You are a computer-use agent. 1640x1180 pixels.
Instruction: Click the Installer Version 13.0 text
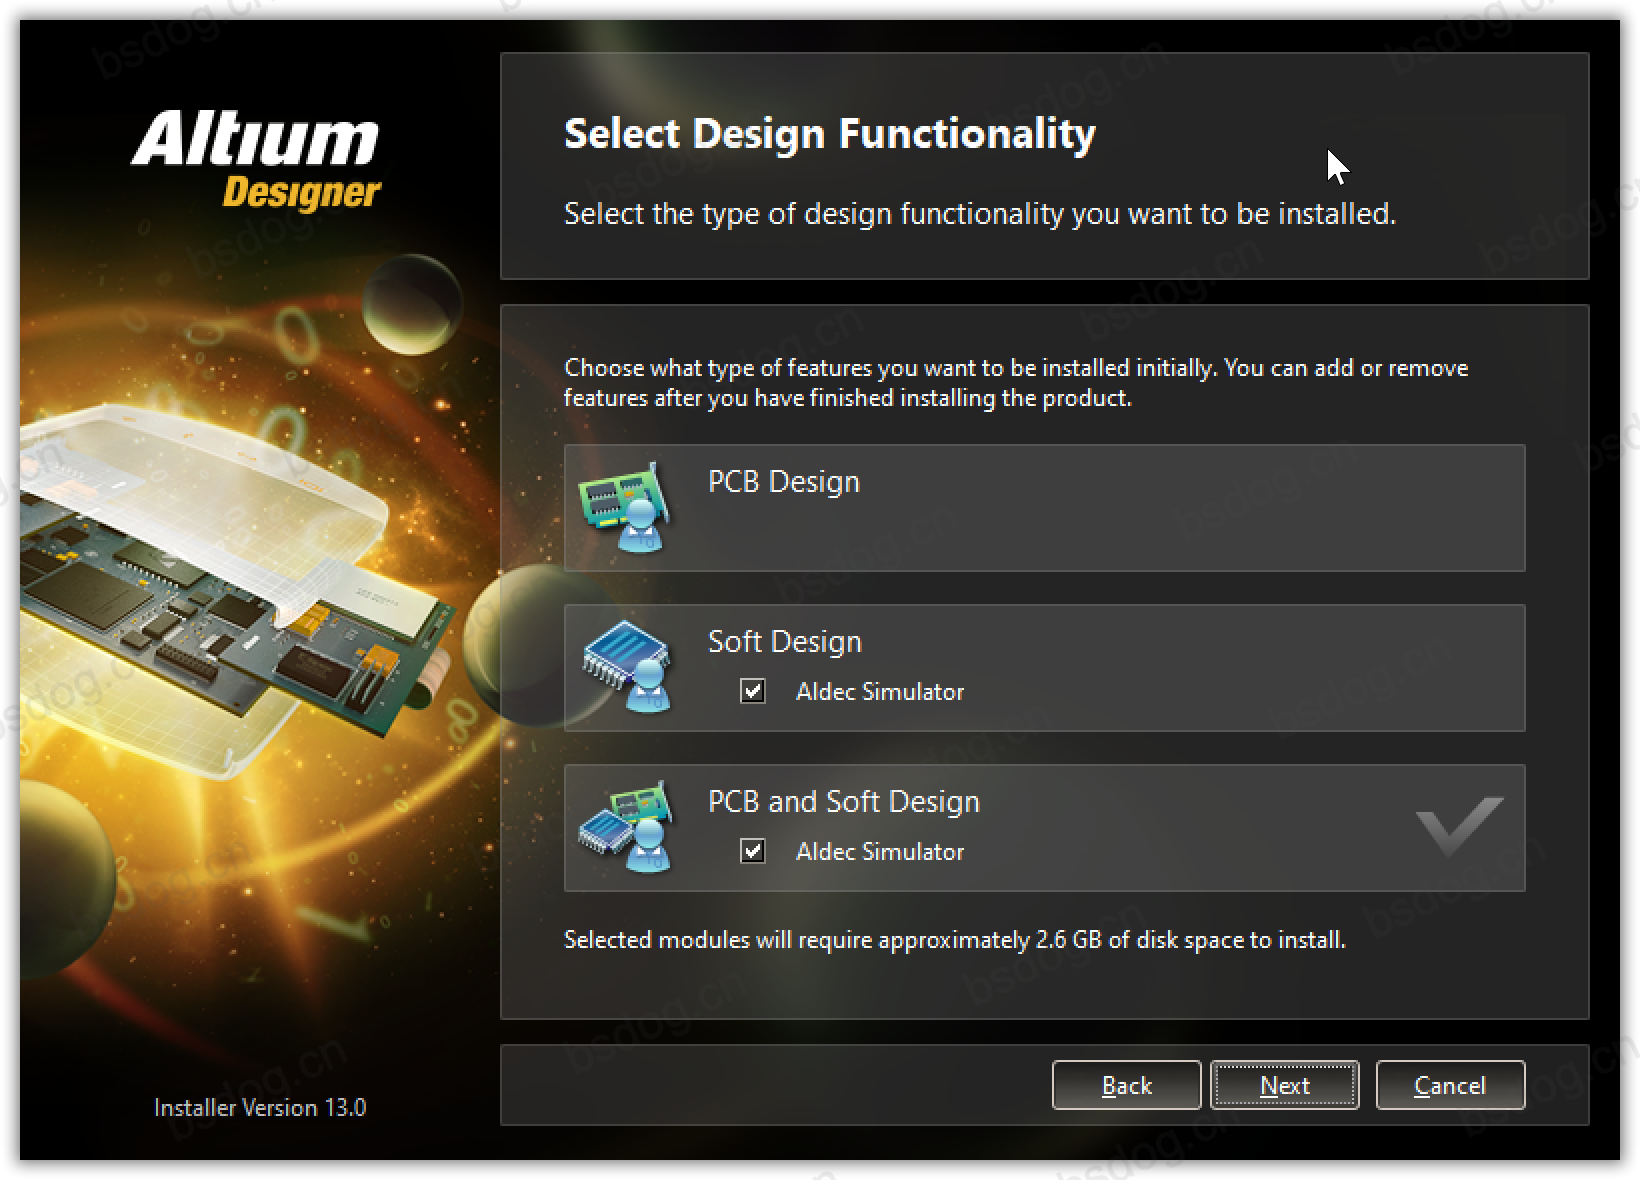(x=260, y=1108)
